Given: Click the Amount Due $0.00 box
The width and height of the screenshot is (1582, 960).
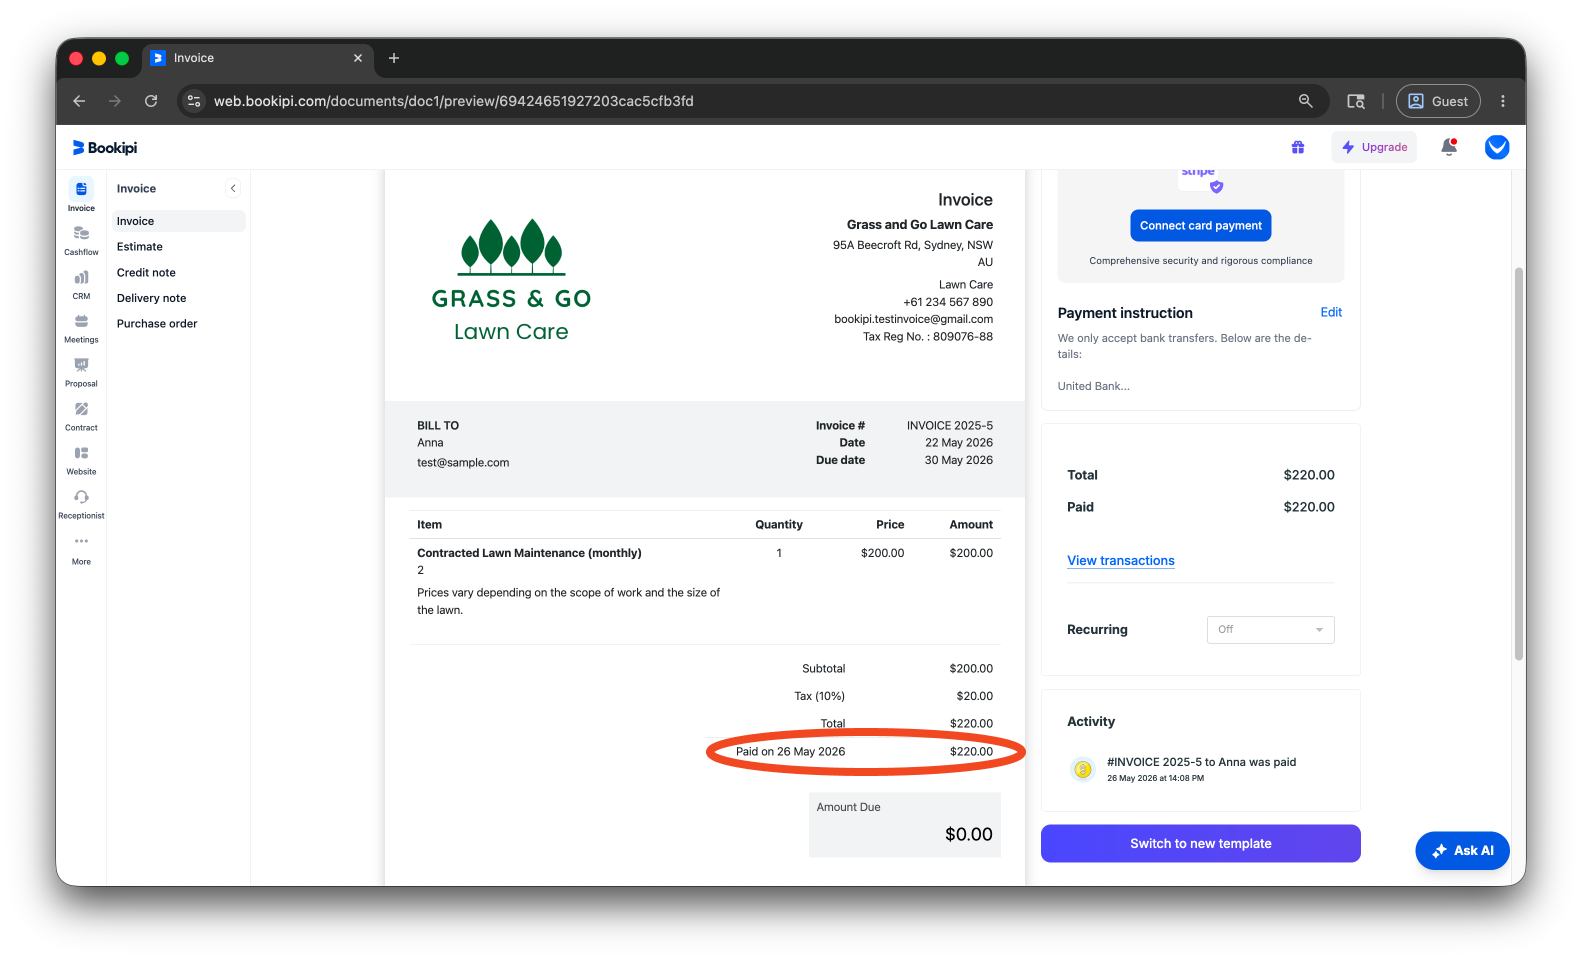Looking at the screenshot, I should [x=905, y=825].
